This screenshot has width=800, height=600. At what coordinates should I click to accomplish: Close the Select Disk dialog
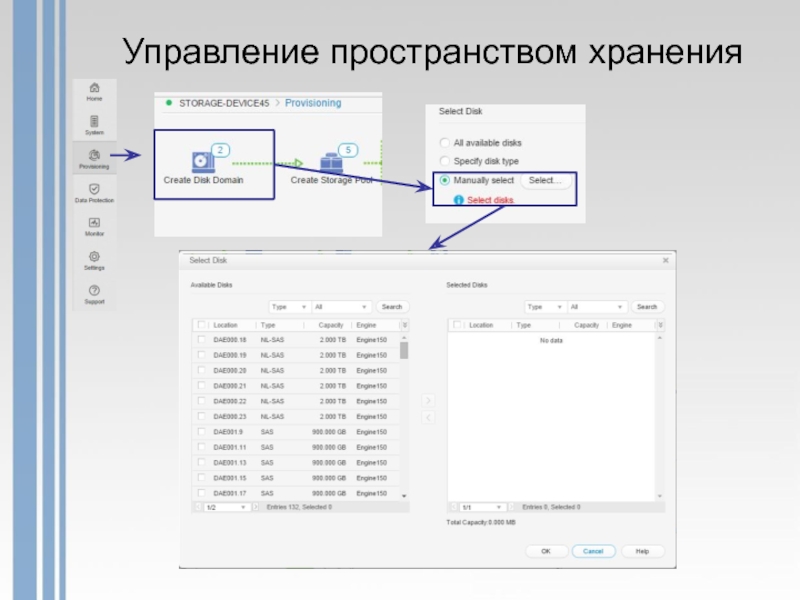(x=665, y=260)
